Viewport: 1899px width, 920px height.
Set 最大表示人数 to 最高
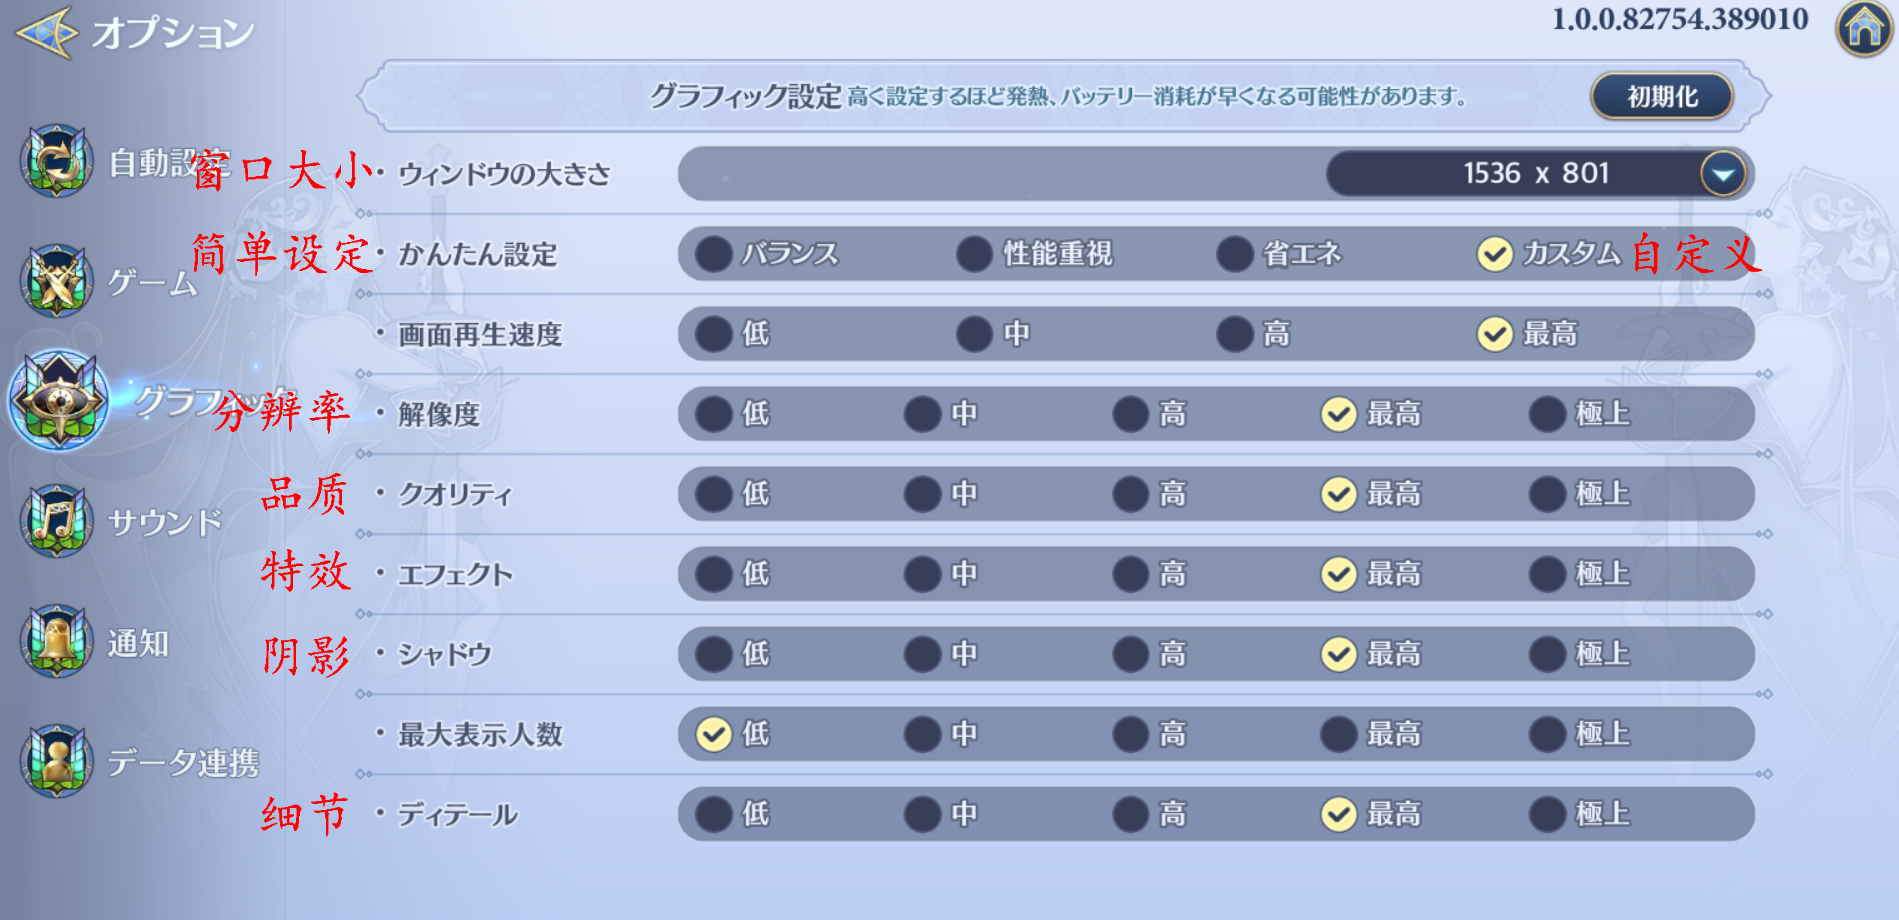pos(1339,734)
